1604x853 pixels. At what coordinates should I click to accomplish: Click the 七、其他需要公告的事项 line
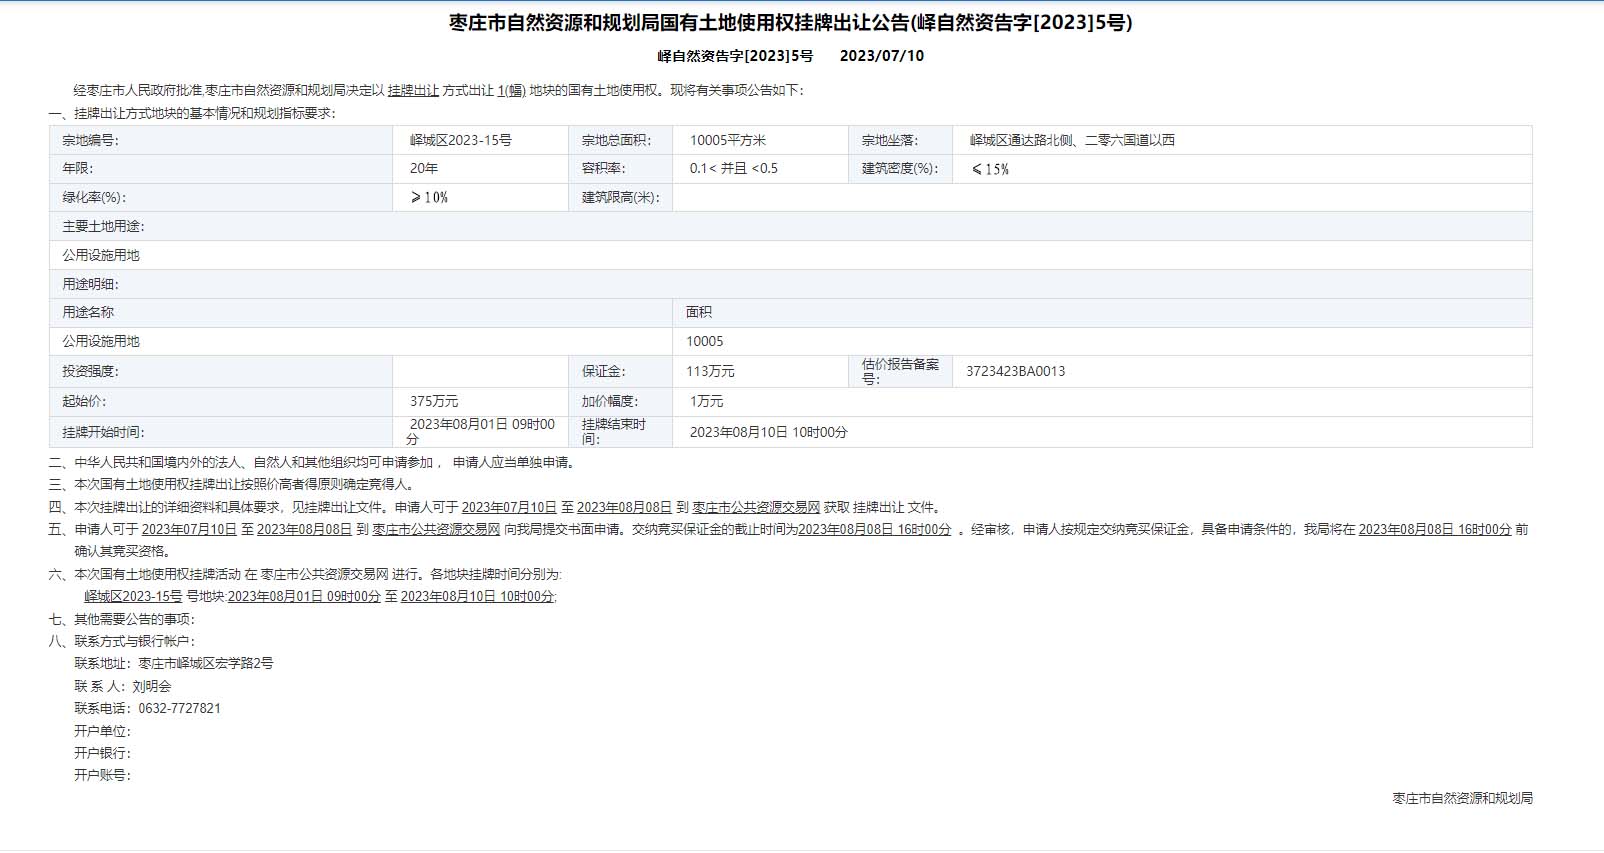pyautogui.click(x=122, y=619)
